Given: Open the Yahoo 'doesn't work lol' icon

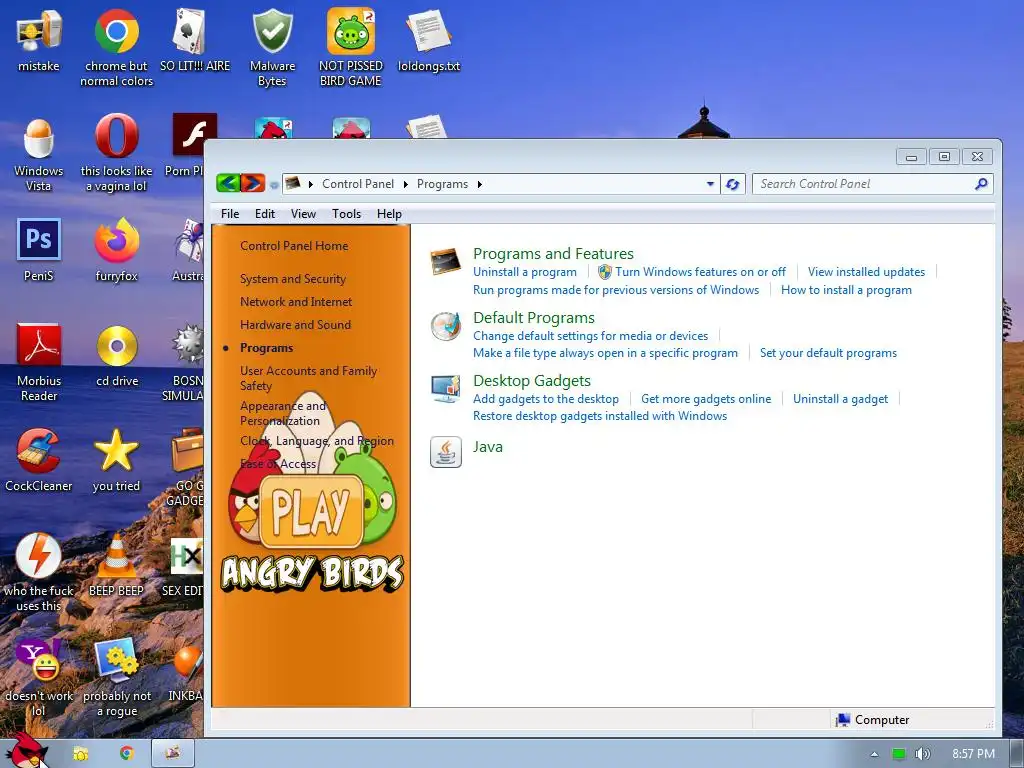Looking at the screenshot, I should pos(39,678).
